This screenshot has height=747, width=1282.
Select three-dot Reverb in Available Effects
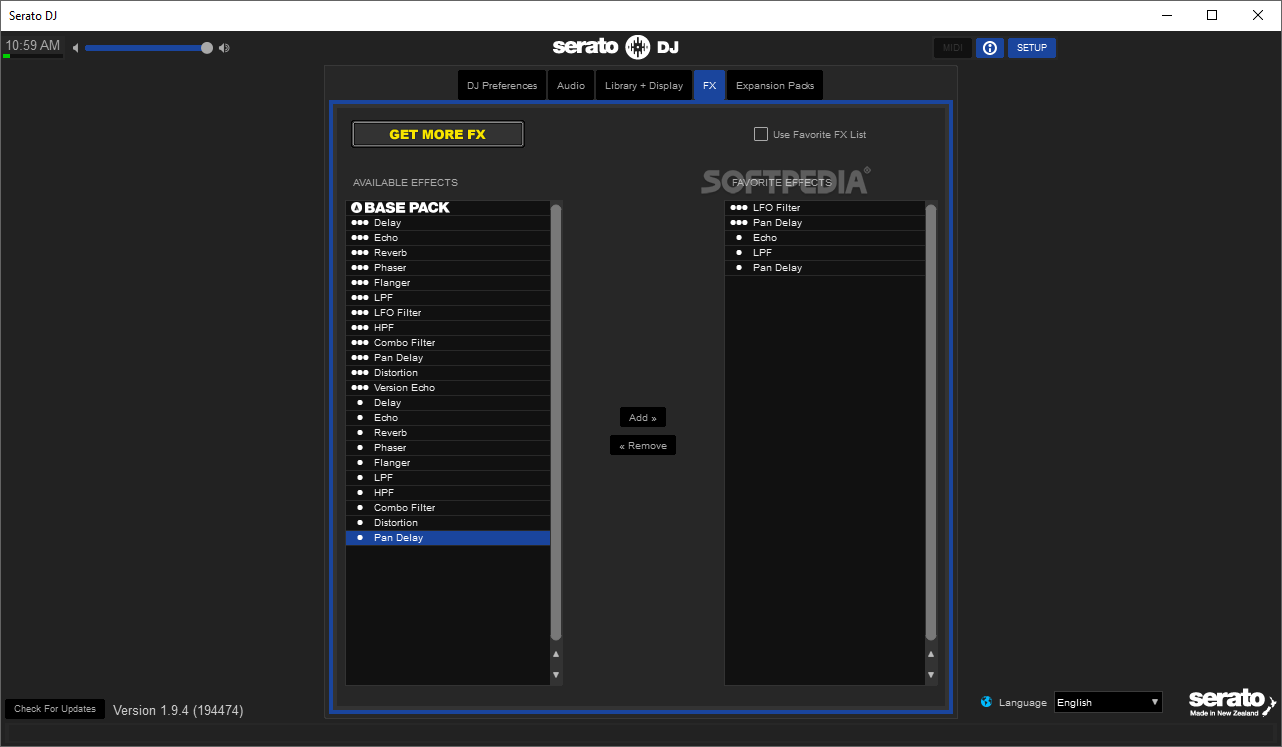click(448, 253)
